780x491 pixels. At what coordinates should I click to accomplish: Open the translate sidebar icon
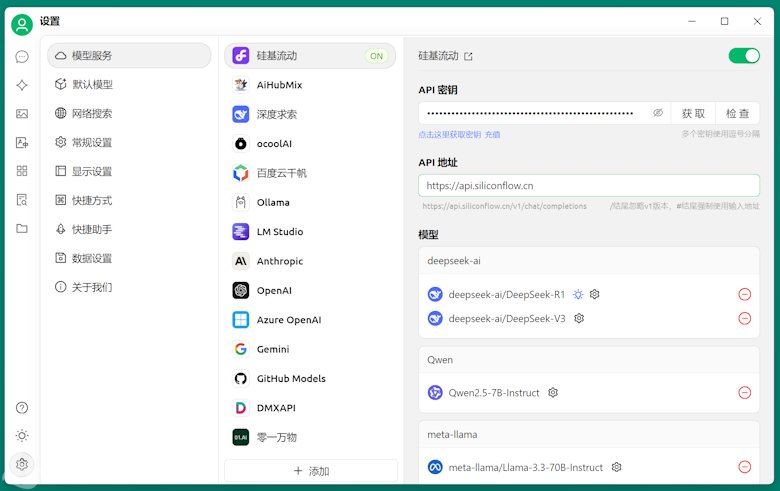(x=22, y=143)
